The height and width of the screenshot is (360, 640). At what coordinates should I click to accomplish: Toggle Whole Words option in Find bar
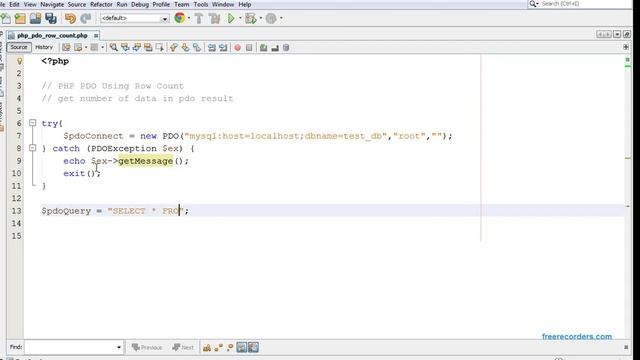click(218, 347)
